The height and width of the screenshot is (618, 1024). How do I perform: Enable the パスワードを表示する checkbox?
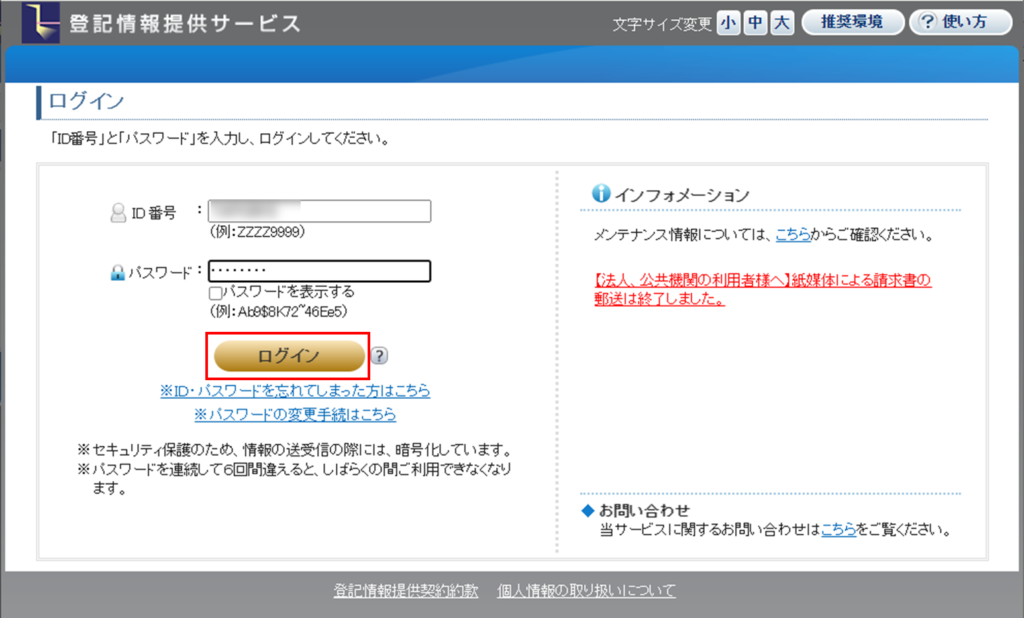click(x=215, y=293)
